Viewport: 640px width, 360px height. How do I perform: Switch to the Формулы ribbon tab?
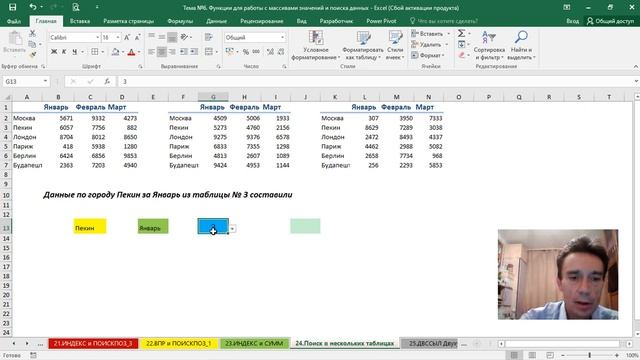[x=180, y=21]
